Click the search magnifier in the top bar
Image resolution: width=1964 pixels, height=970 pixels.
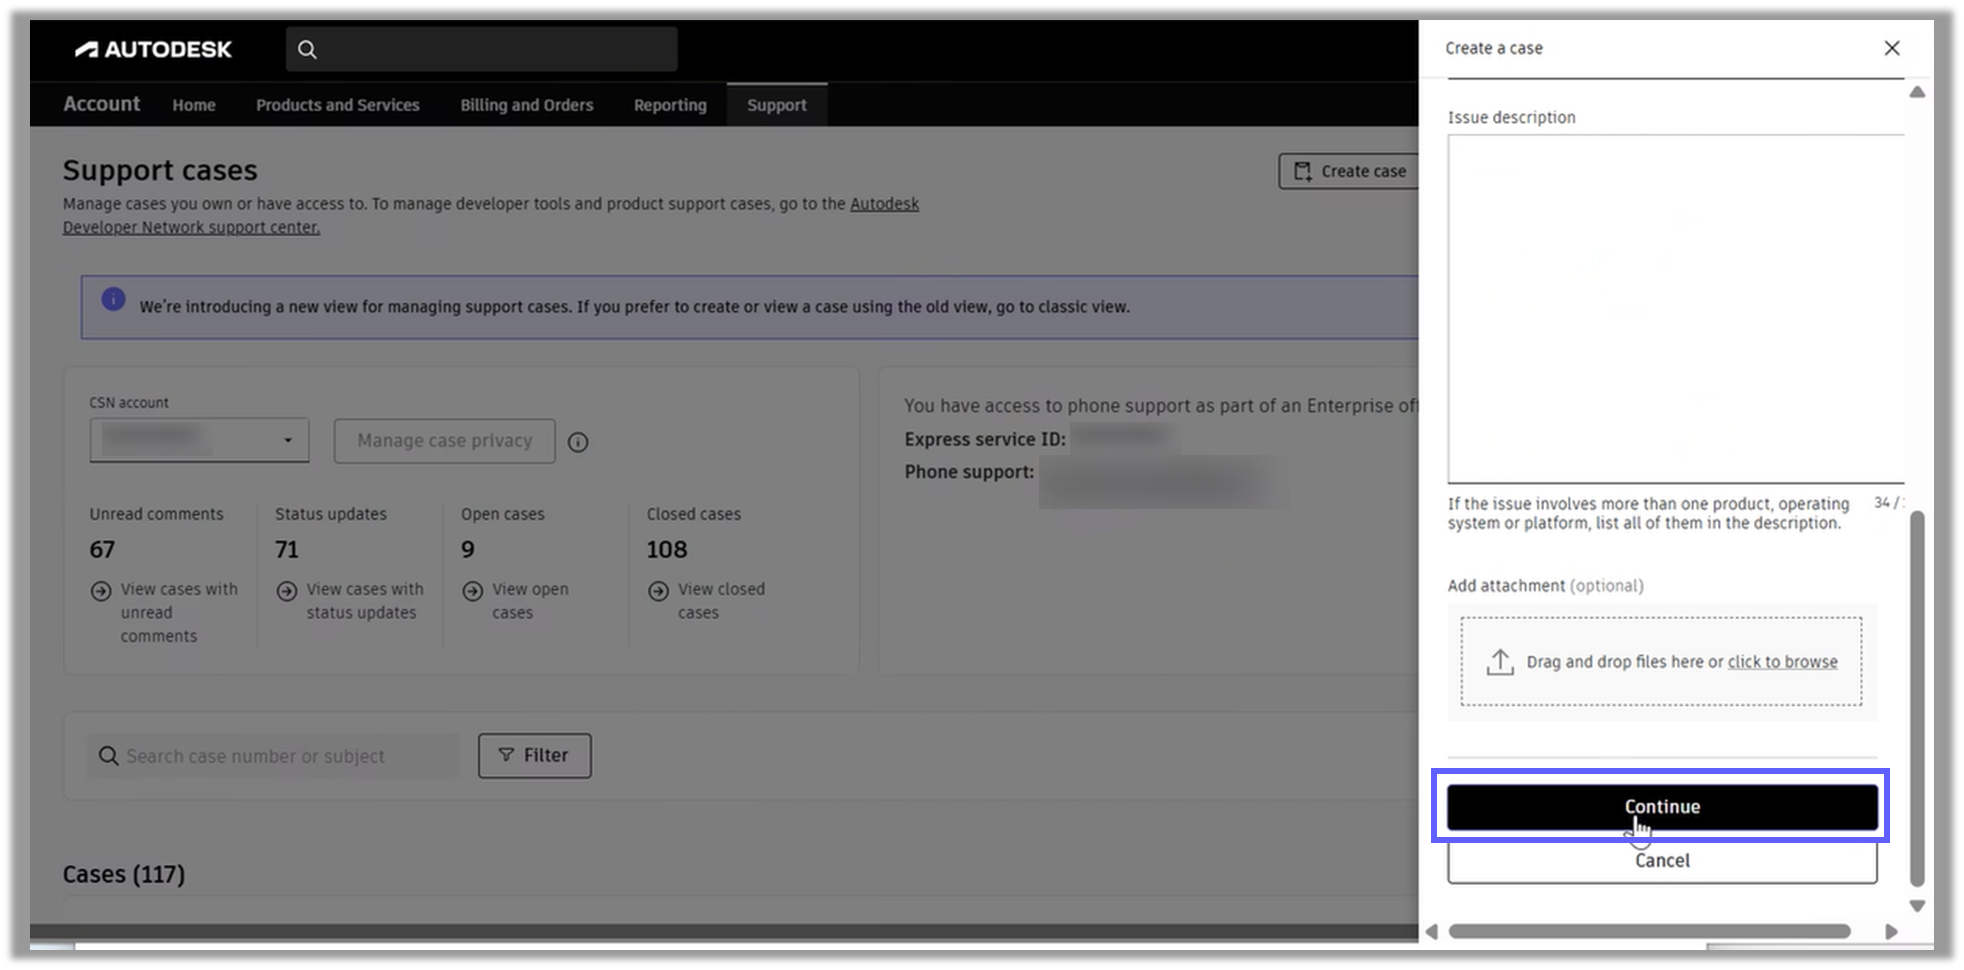pyautogui.click(x=308, y=48)
